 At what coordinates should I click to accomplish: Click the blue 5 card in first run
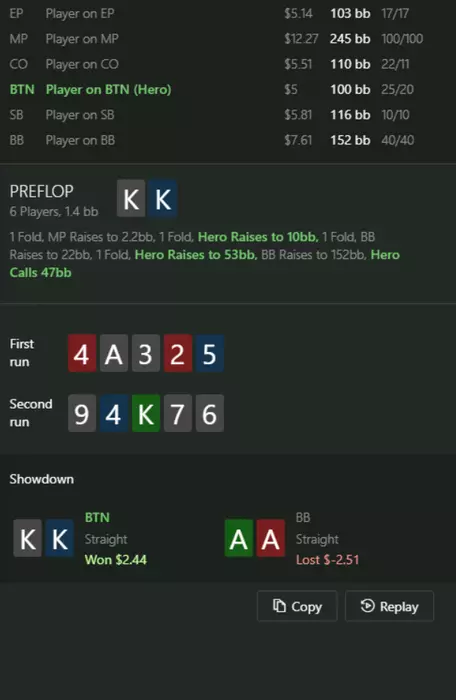point(210,353)
